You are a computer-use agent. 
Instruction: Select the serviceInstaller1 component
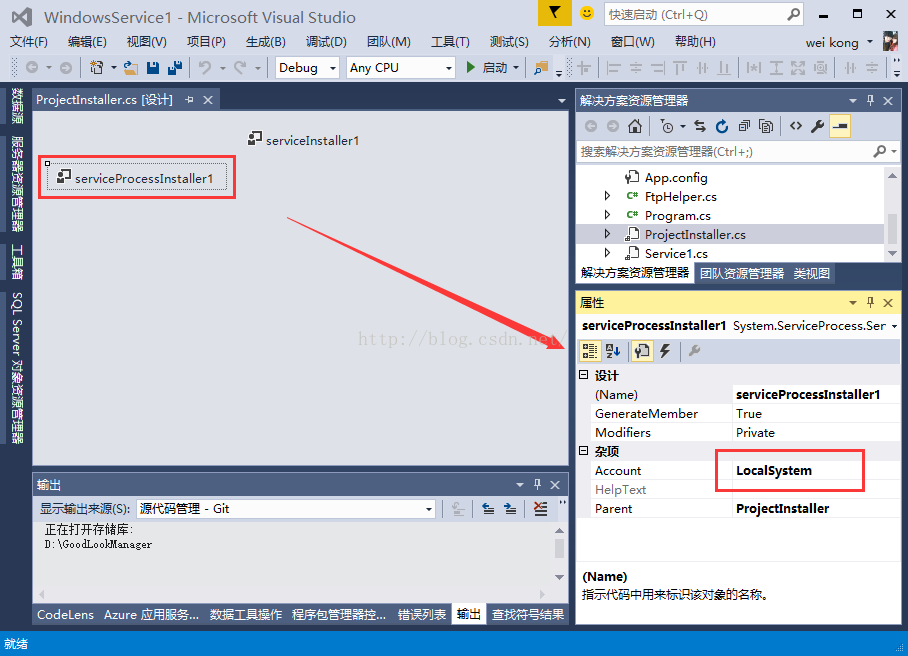pos(303,140)
